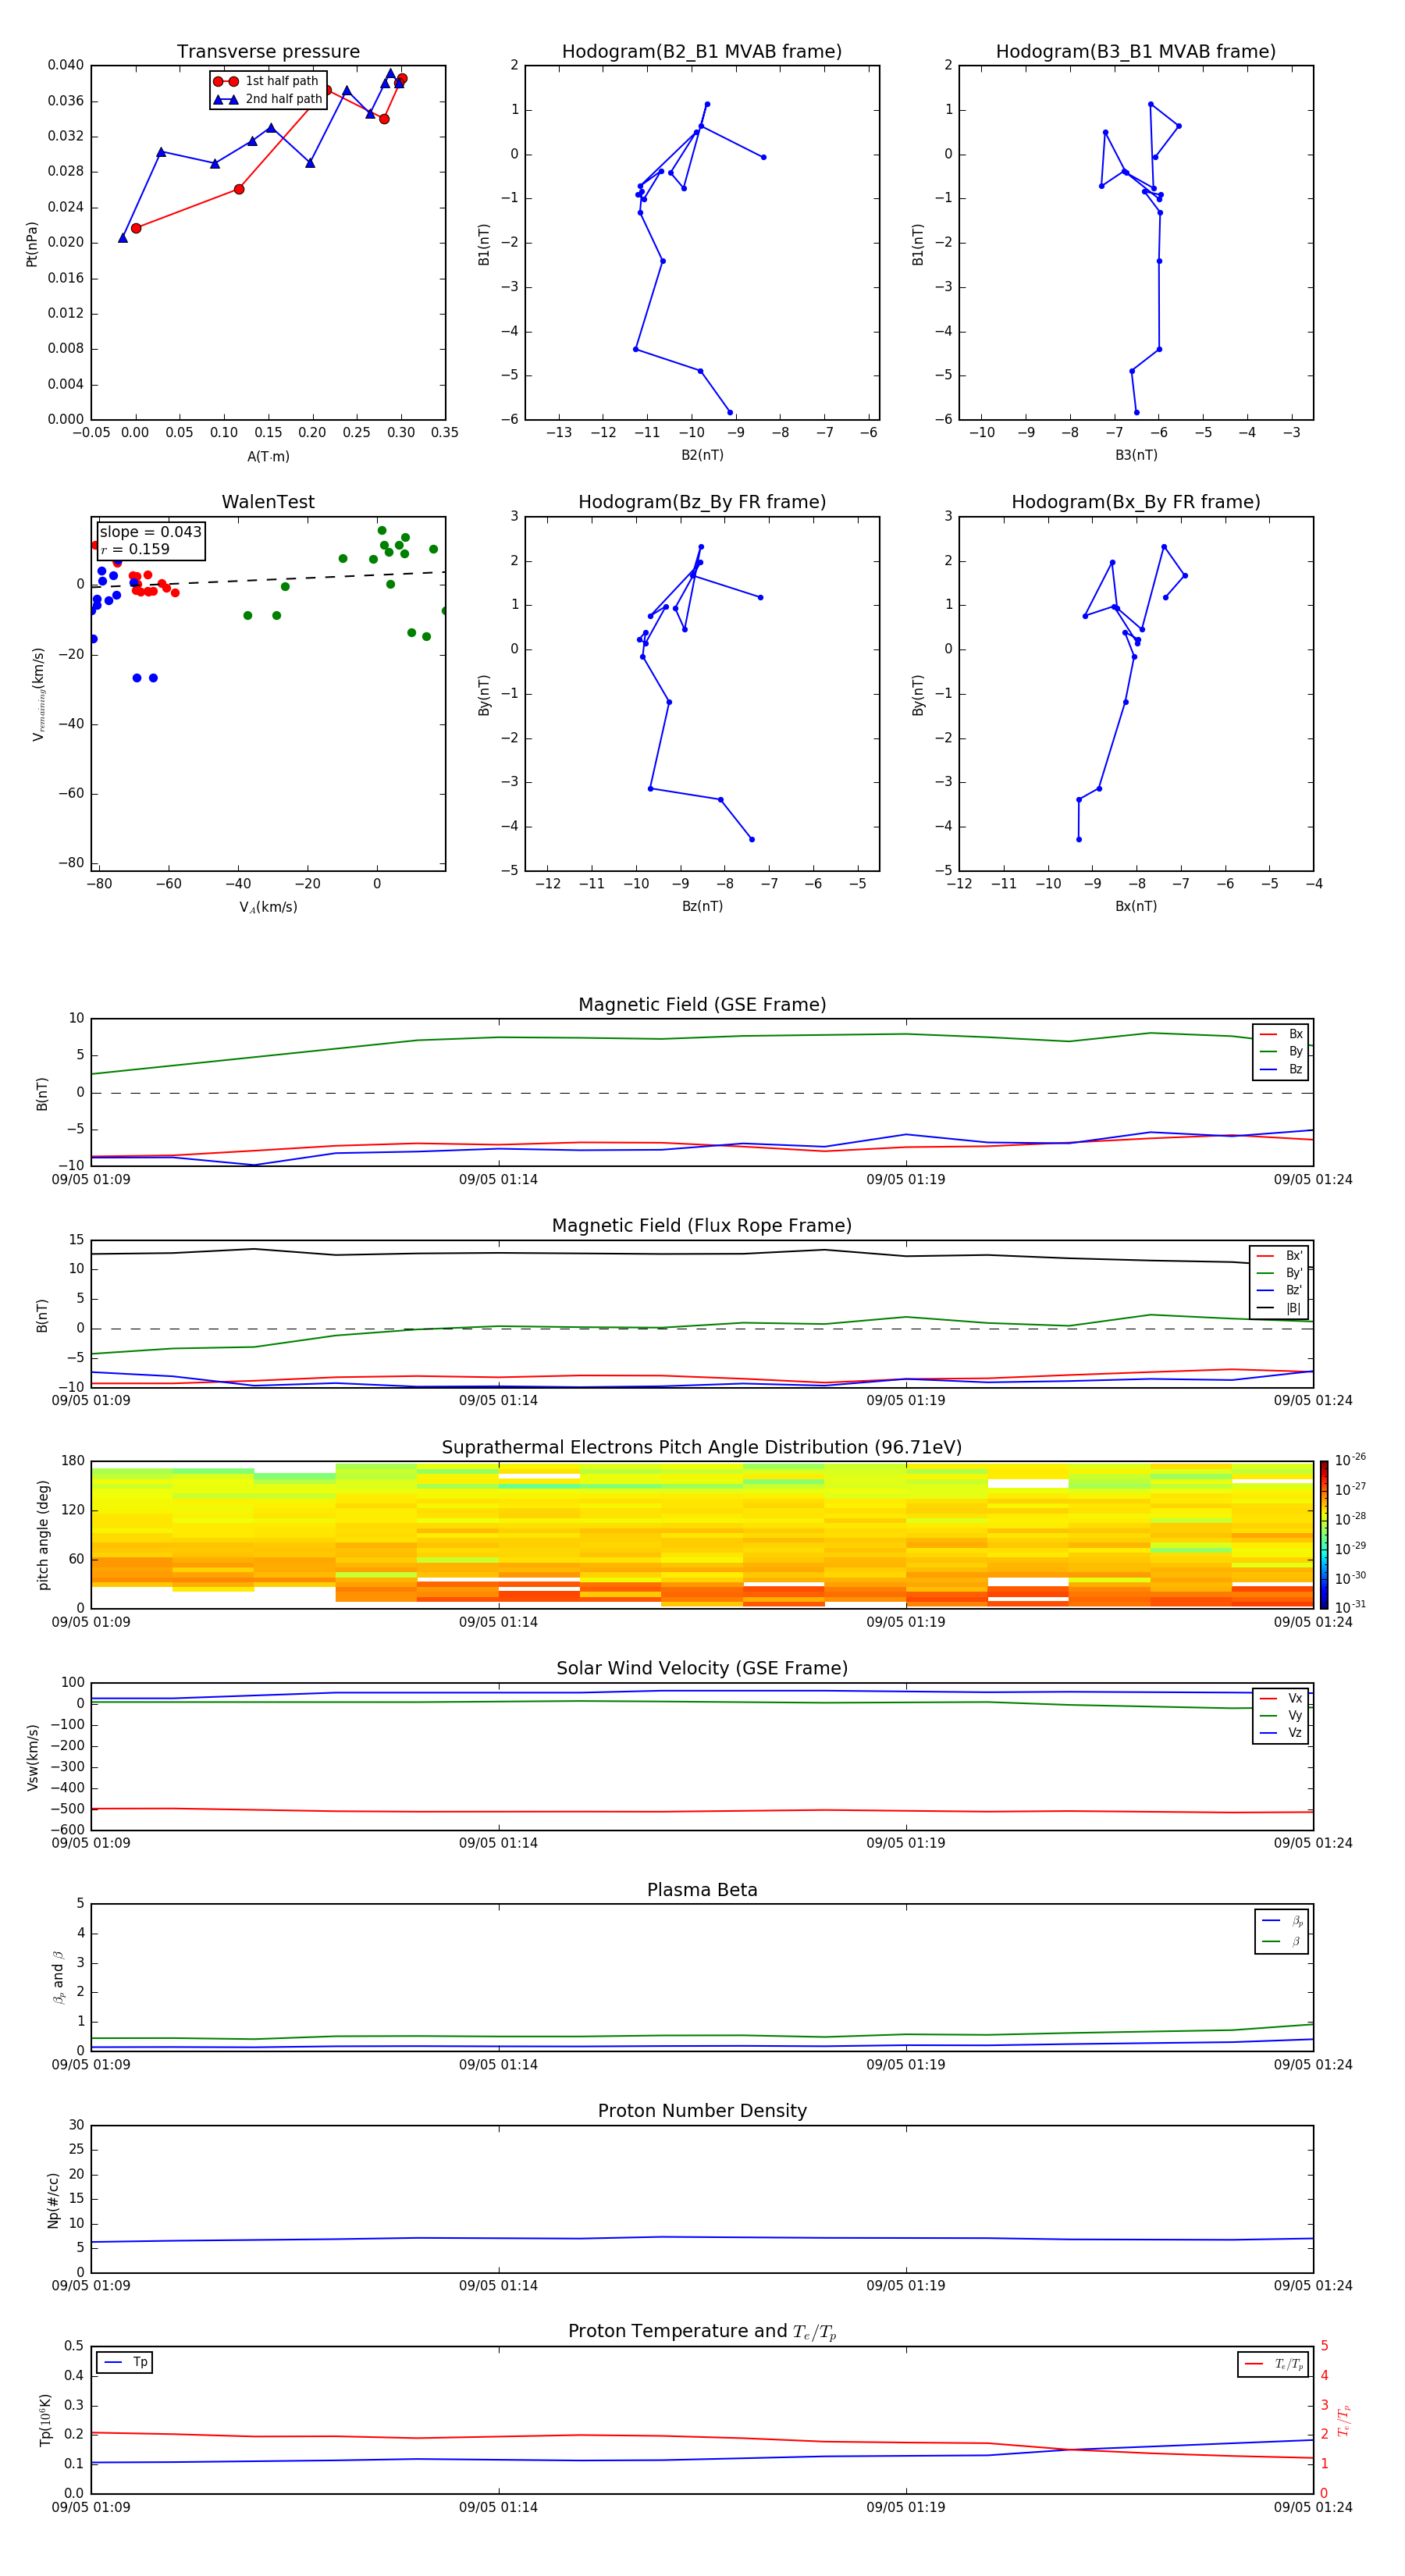Click the "Proton Number Density" title
Viewport: 1405px width, 2576px height.
tap(702, 2111)
